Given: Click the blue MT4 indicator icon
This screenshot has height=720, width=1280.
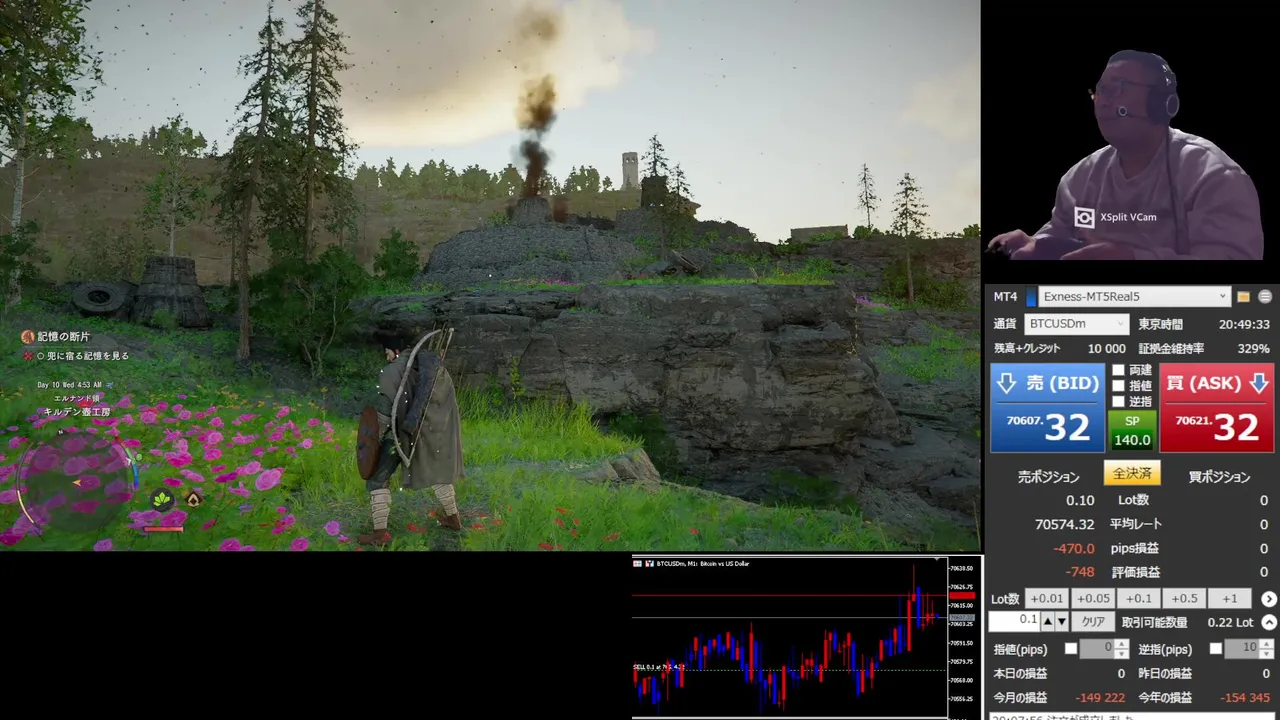Looking at the screenshot, I should tap(1031, 297).
